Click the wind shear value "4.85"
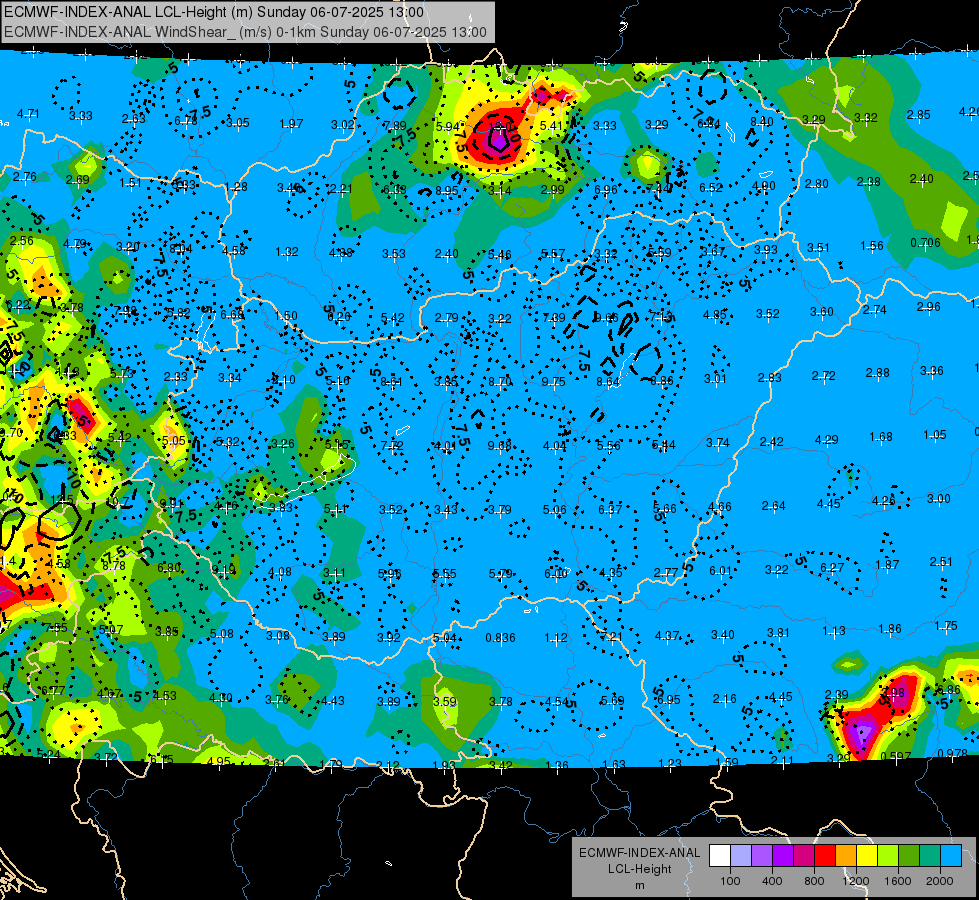979x900 pixels. point(714,315)
